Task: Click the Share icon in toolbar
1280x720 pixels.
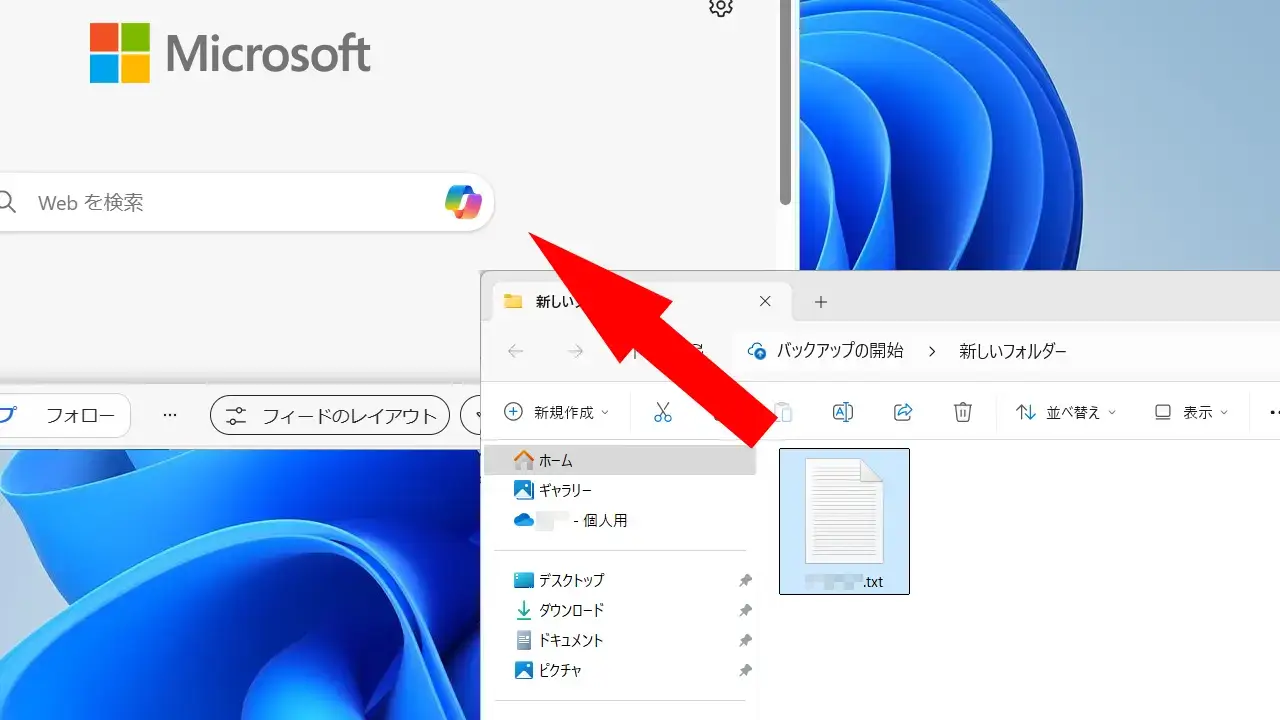Action: pyautogui.click(x=903, y=412)
